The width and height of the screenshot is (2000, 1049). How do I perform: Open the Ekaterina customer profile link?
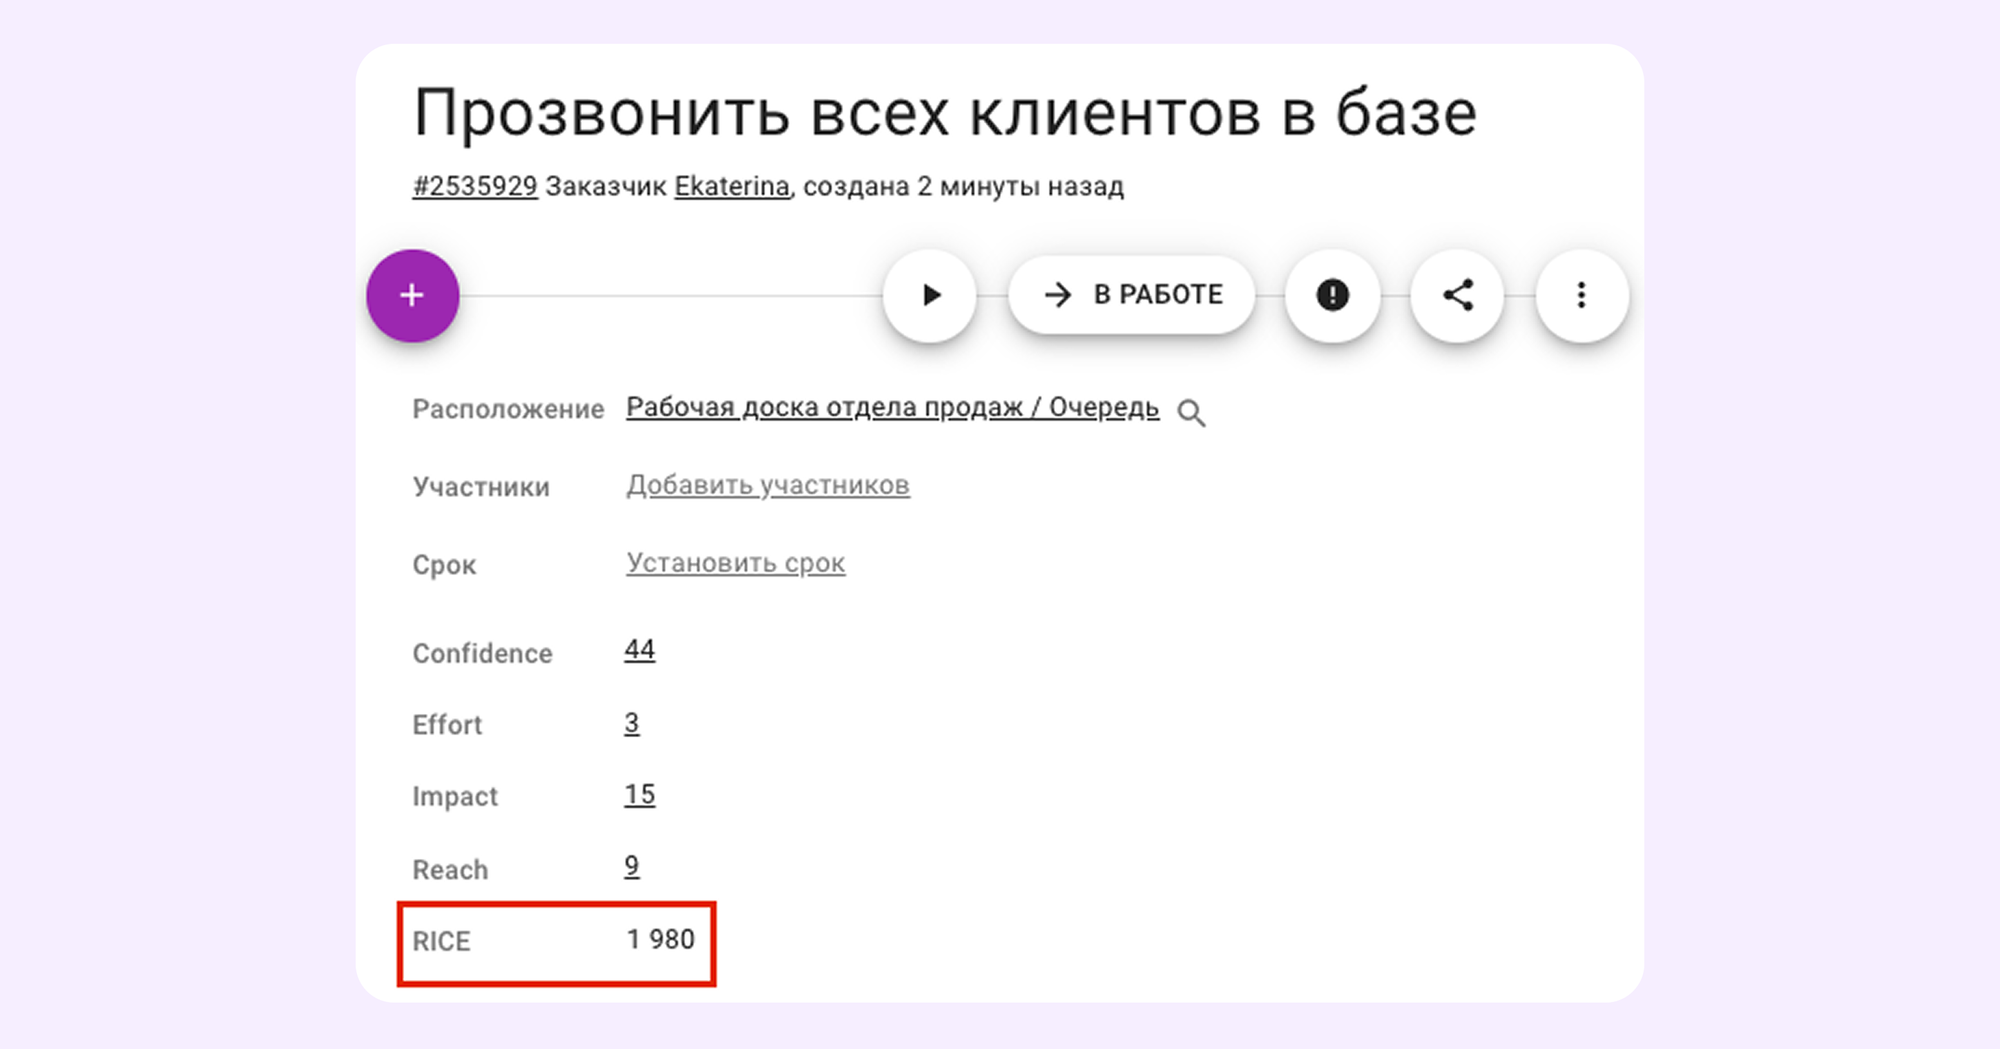pyautogui.click(x=731, y=187)
